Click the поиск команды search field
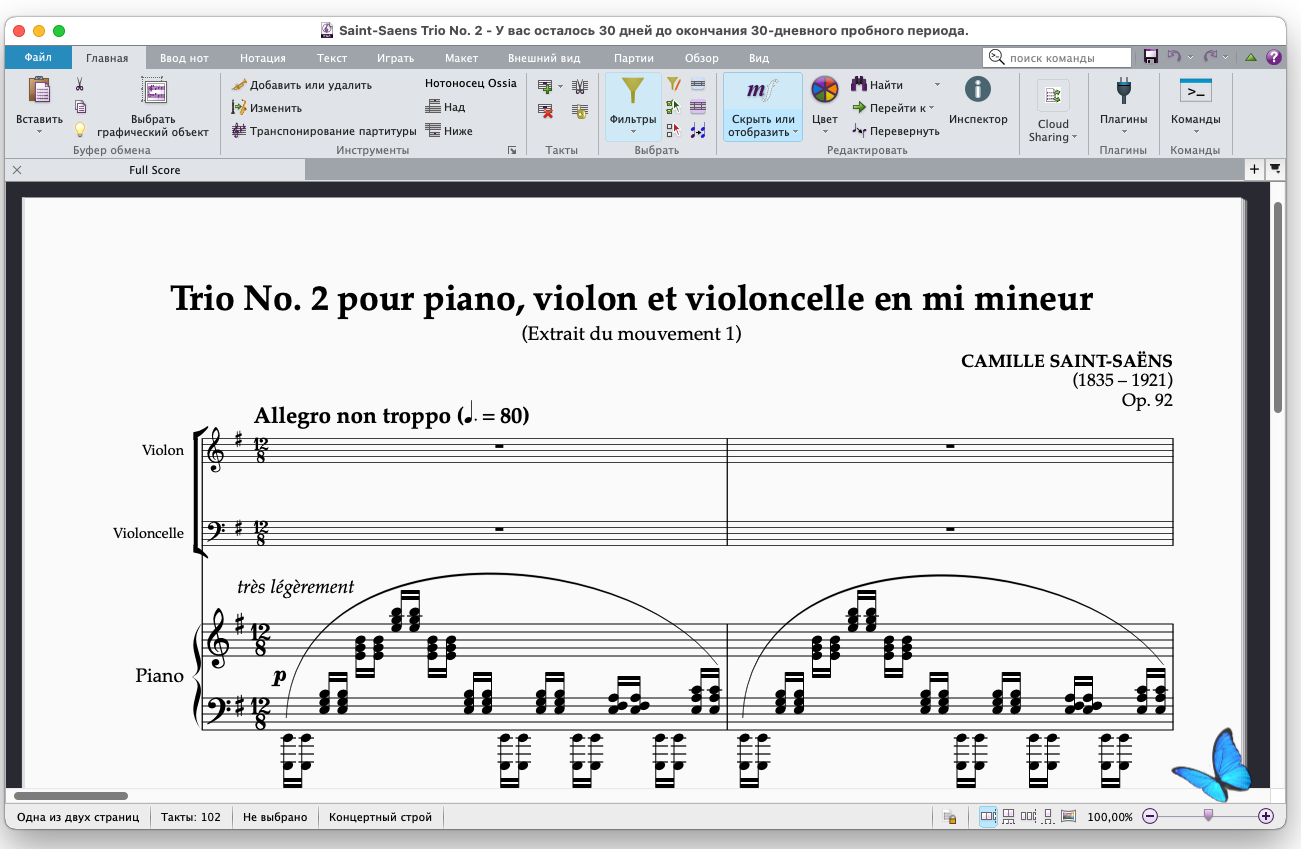 pos(1058,58)
